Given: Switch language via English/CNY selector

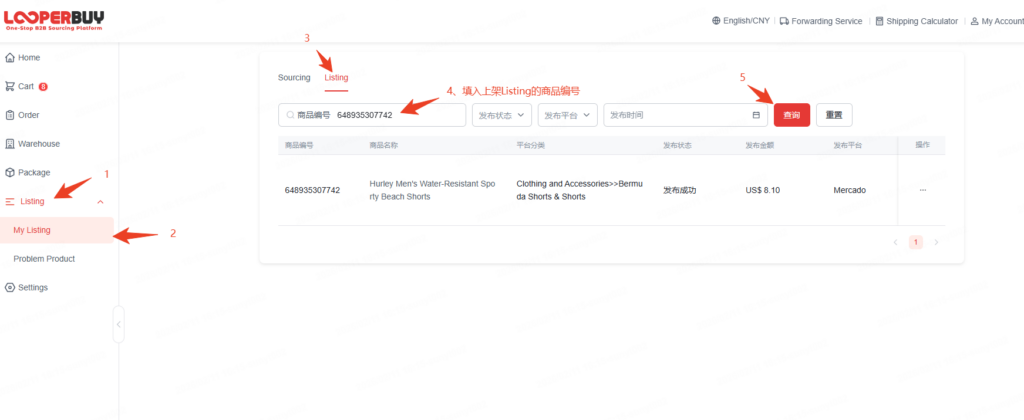Looking at the screenshot, I should 741,21.
